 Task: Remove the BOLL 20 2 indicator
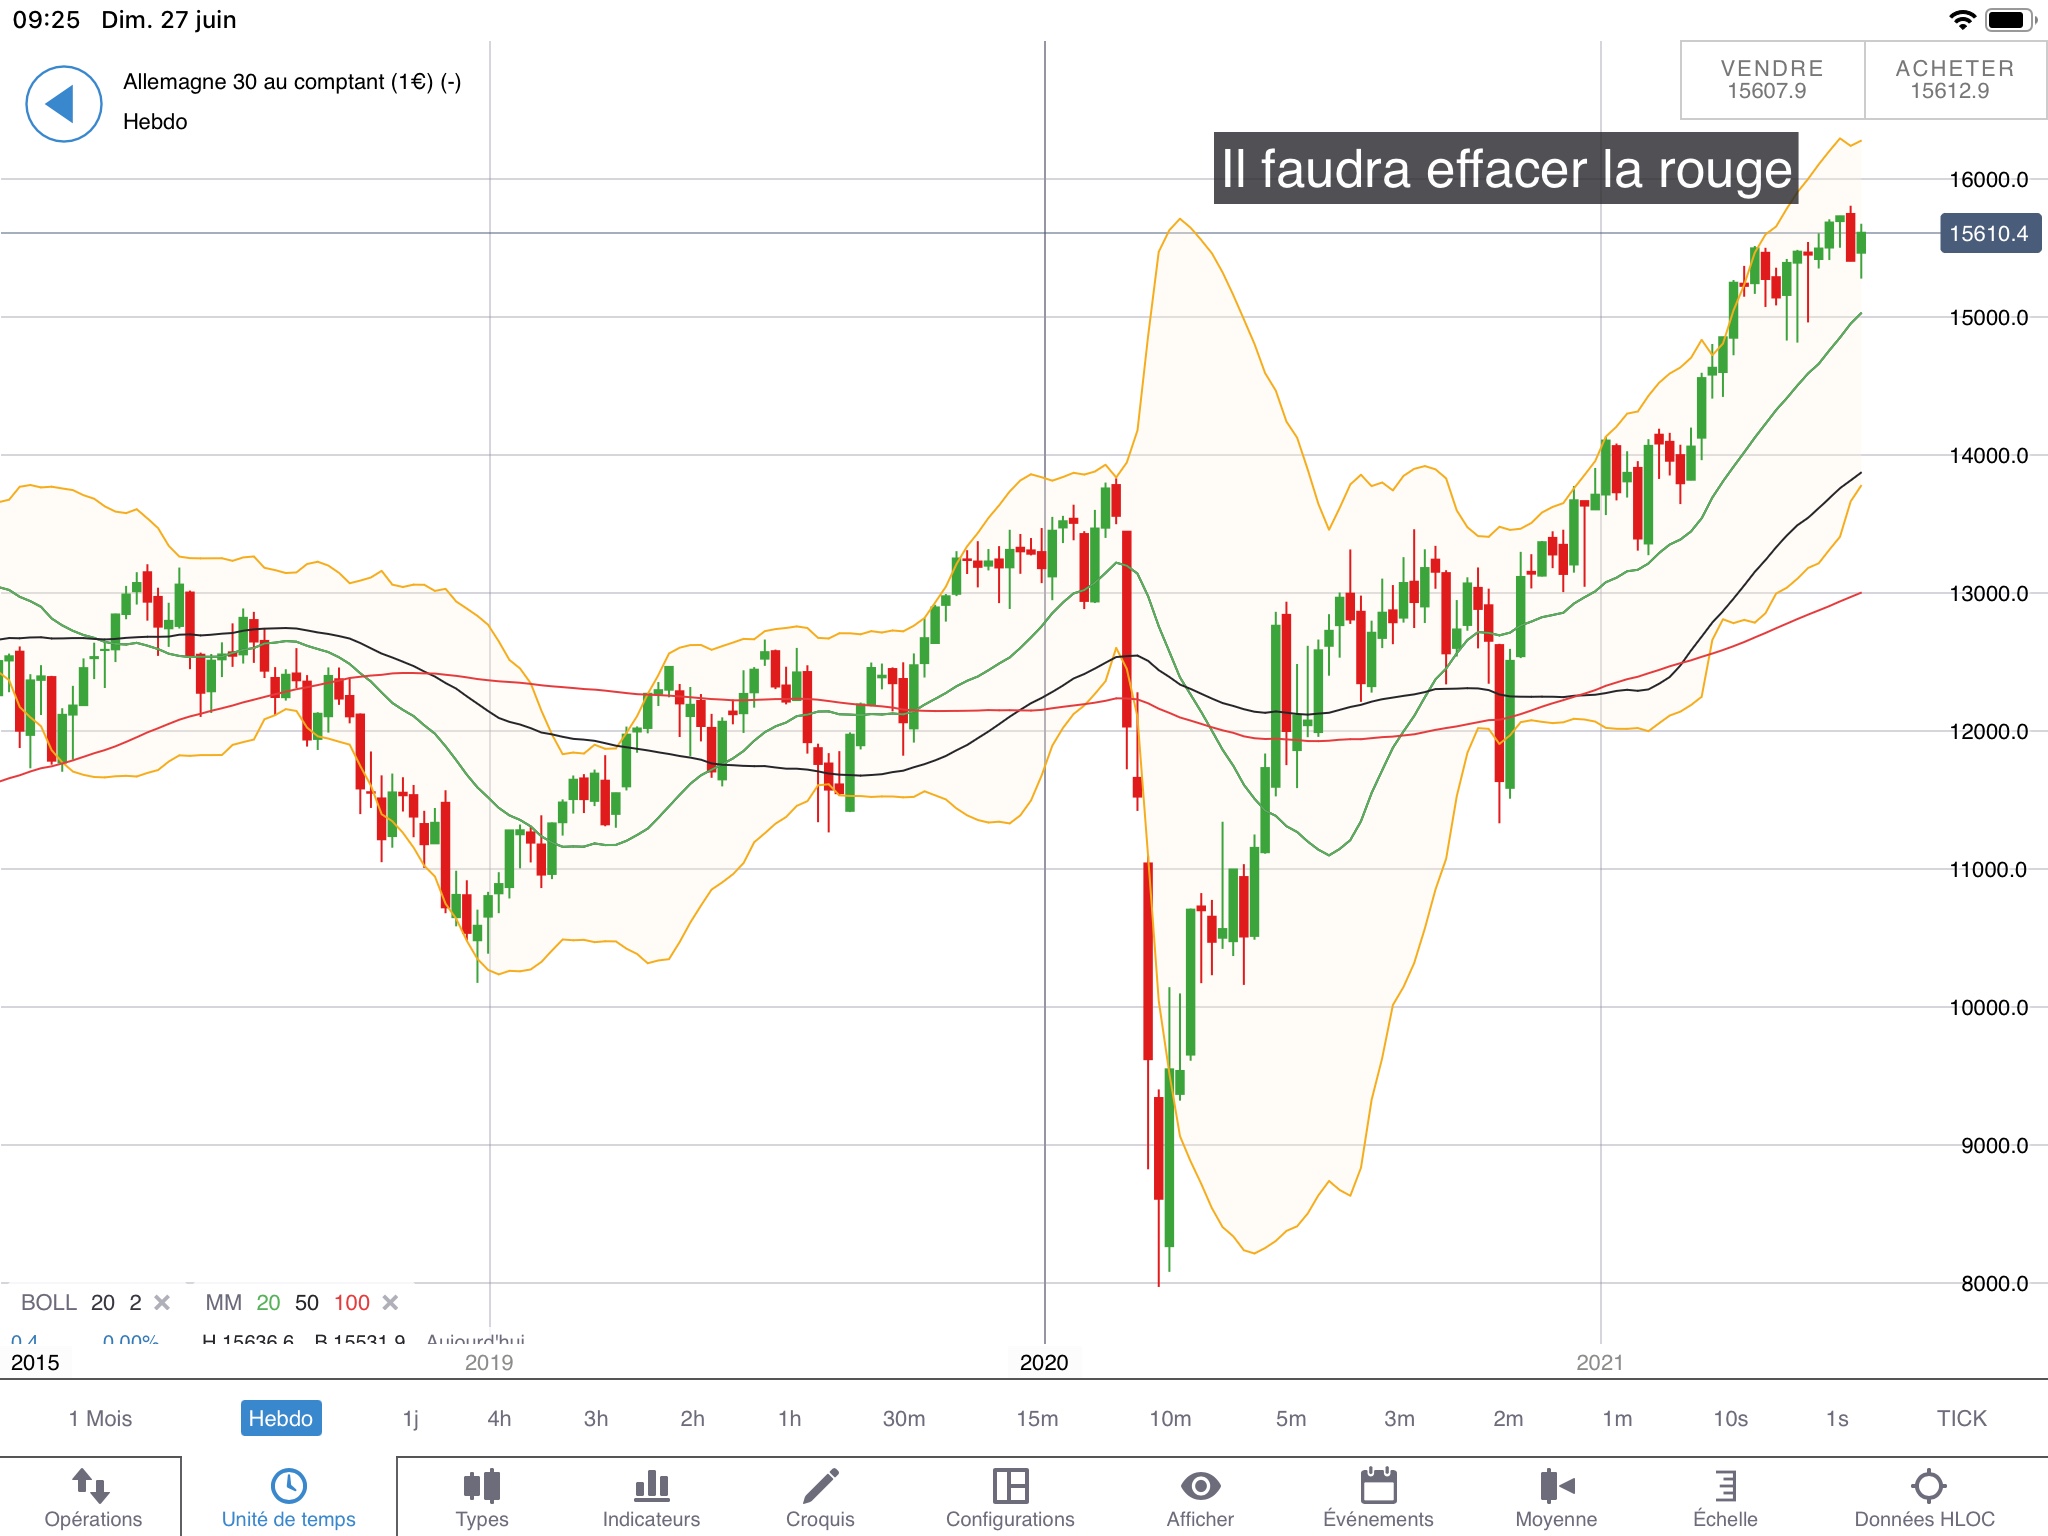(162, 1302)
